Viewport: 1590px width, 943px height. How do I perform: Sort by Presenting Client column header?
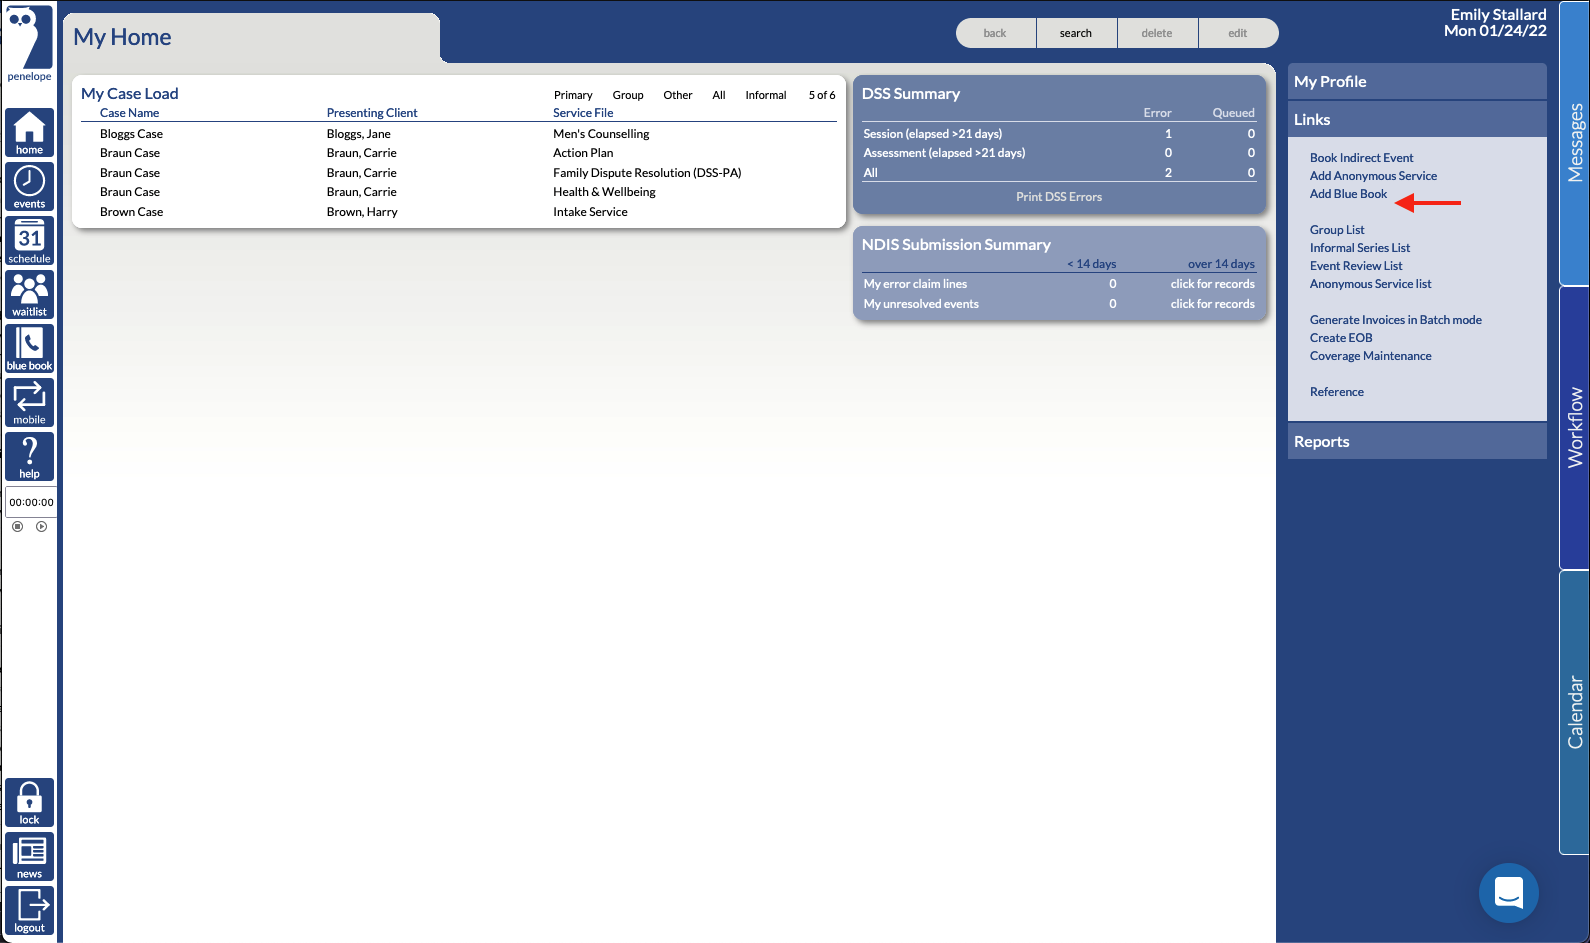[372, 113]
